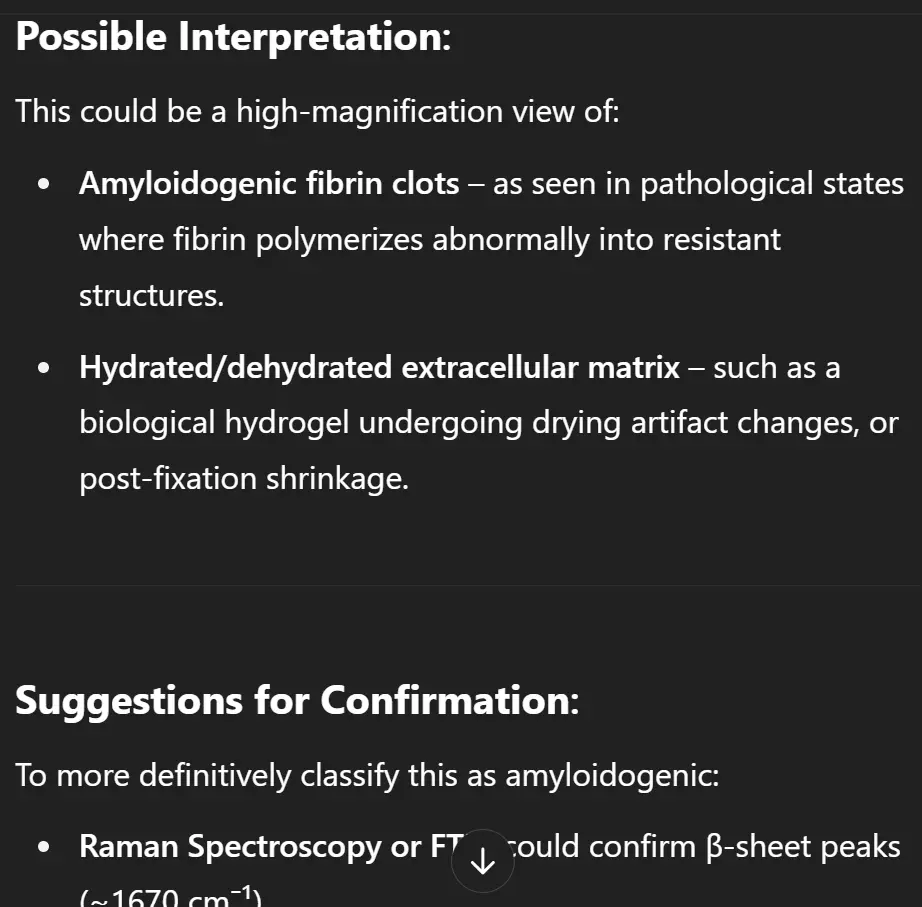Click the line 'This could be a high-magnification view of:'
The width and height of the screenshot is (922, 907).
[x=318, y=111]
